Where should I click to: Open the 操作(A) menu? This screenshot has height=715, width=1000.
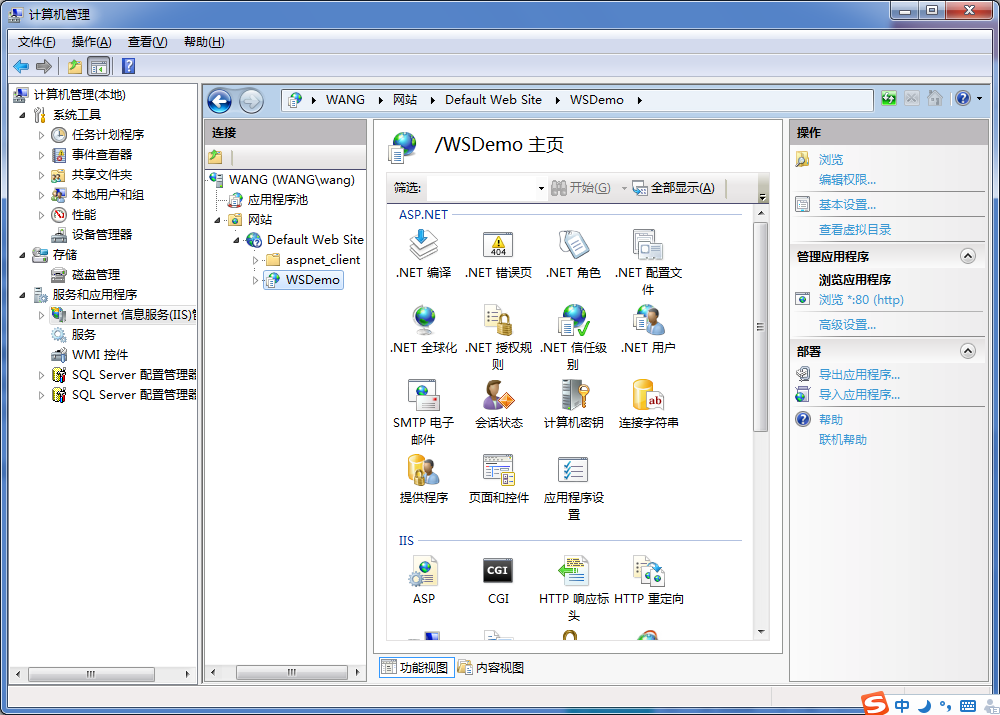tap(91, 42)
